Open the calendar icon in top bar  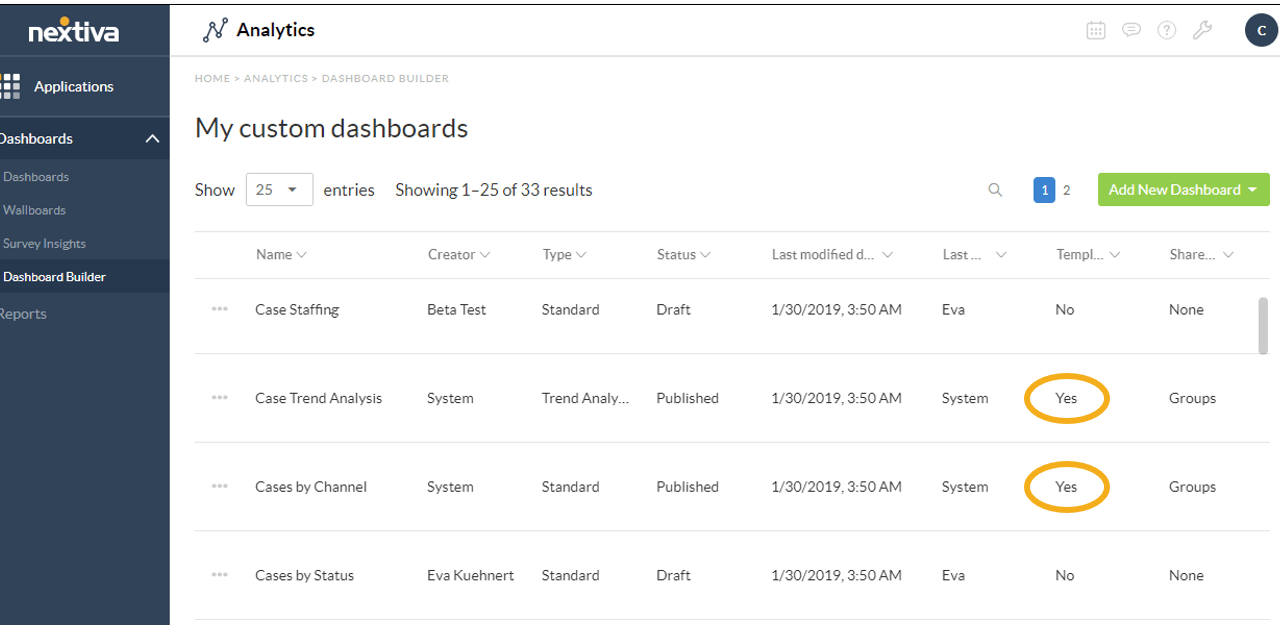click(1096, 30)
